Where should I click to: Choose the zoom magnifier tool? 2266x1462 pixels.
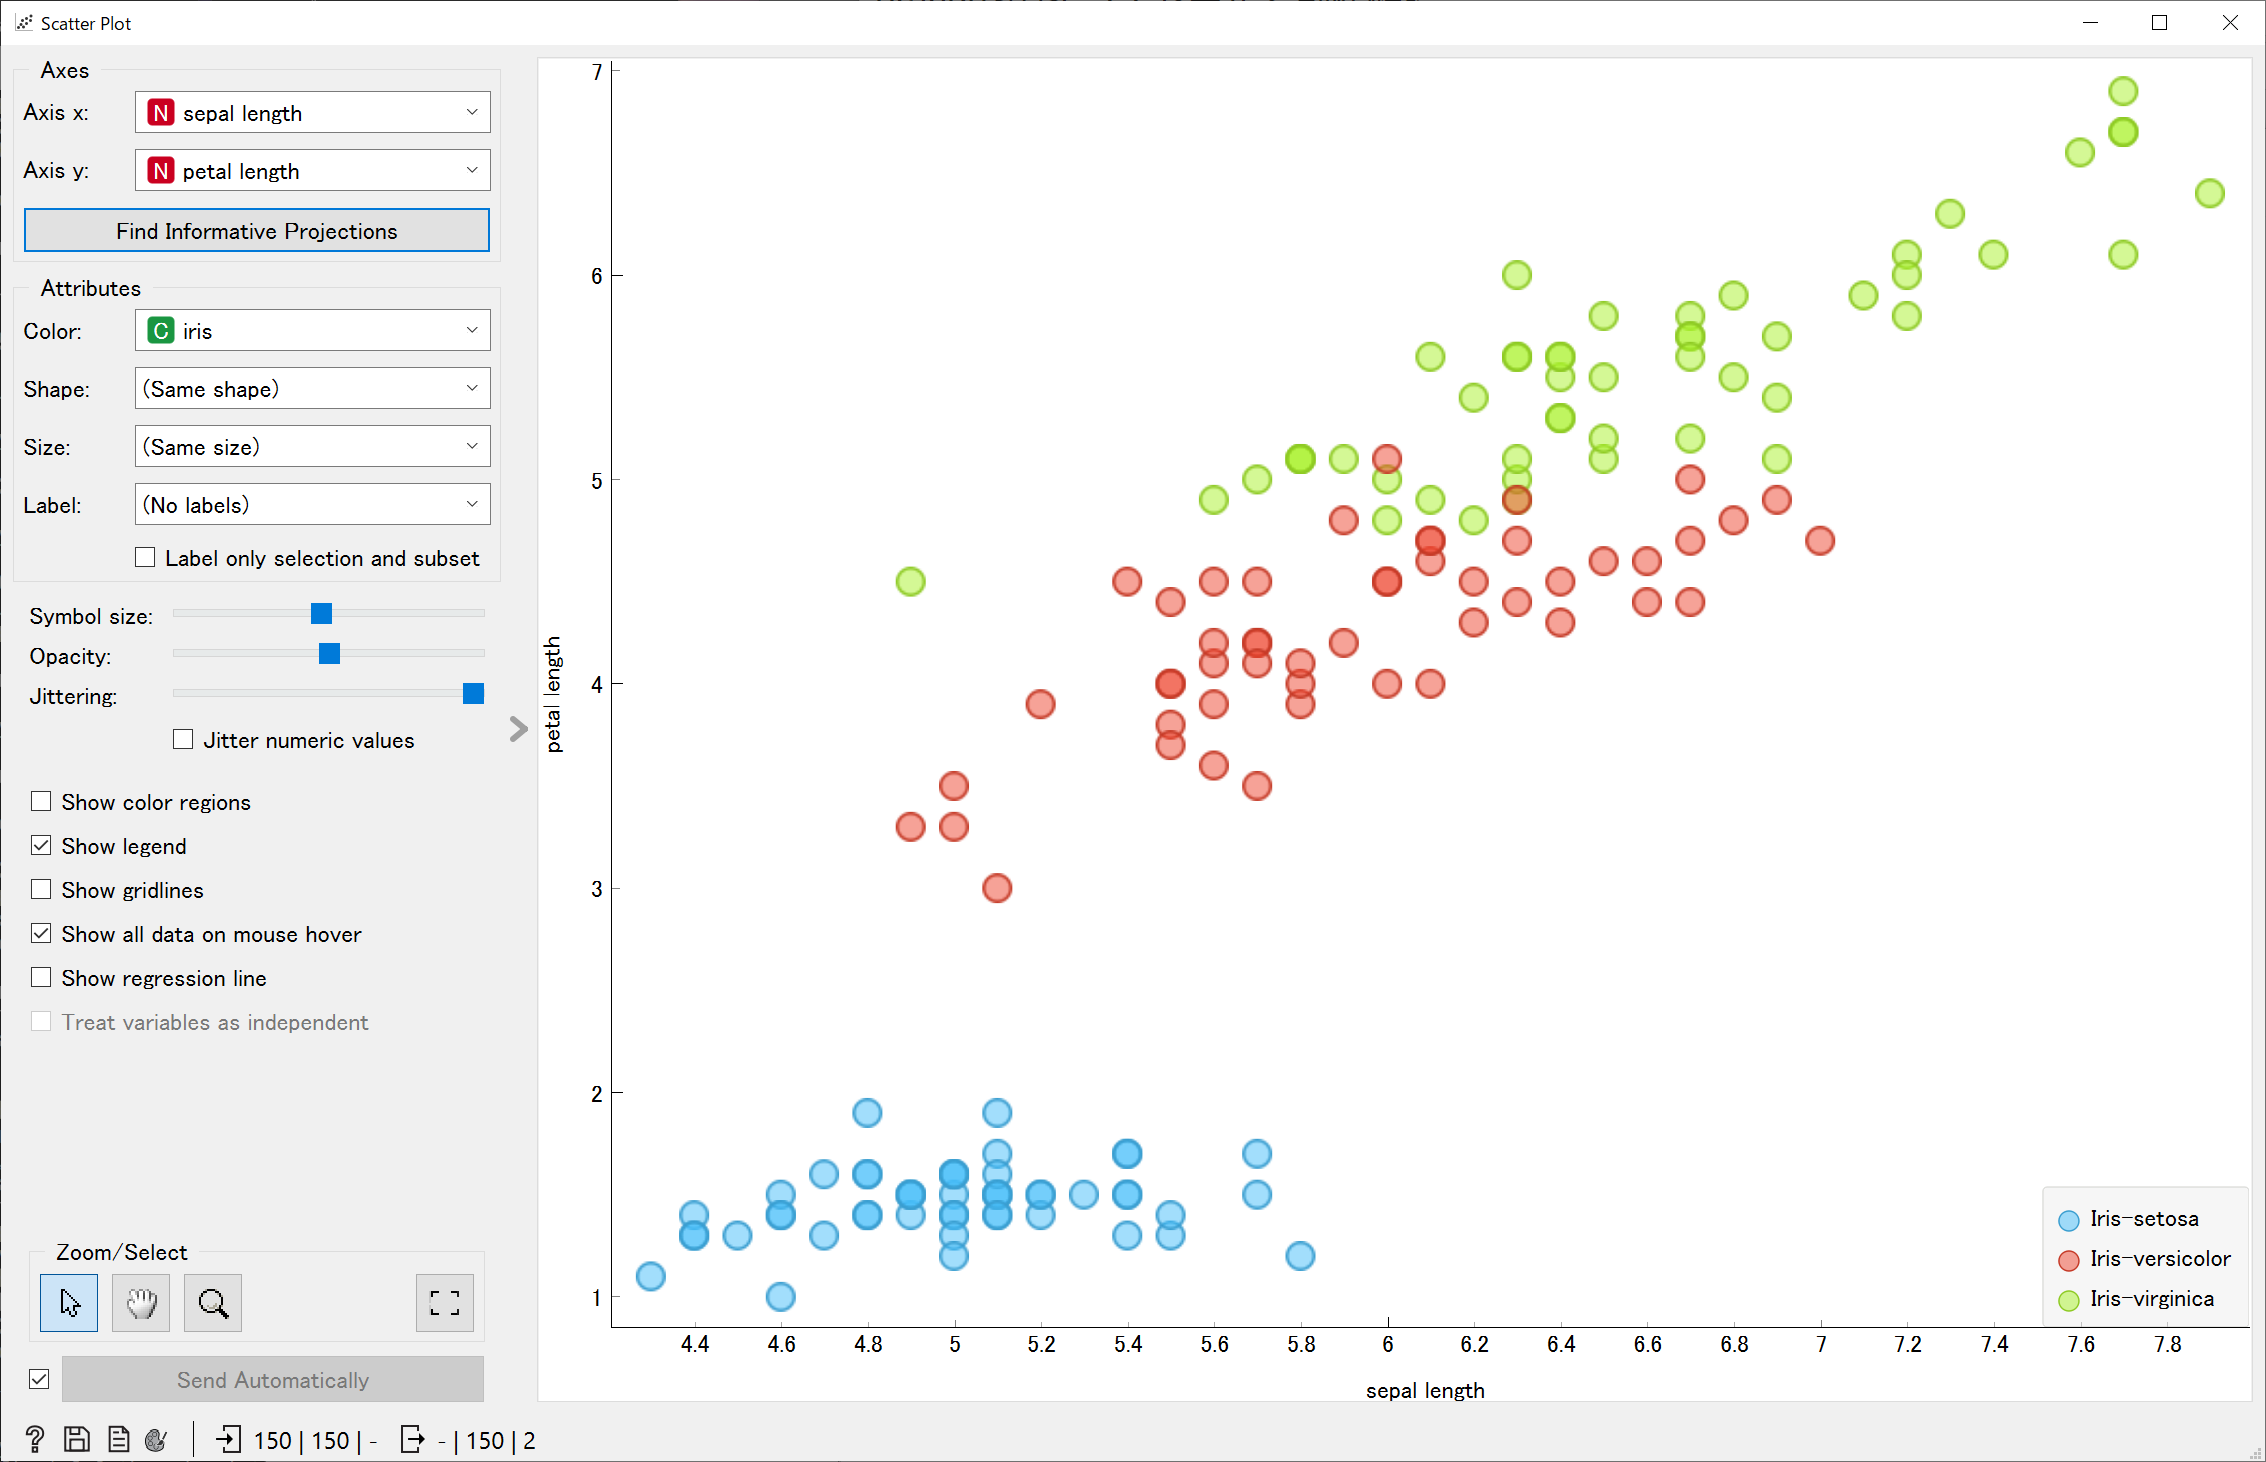click(212, 1302)
